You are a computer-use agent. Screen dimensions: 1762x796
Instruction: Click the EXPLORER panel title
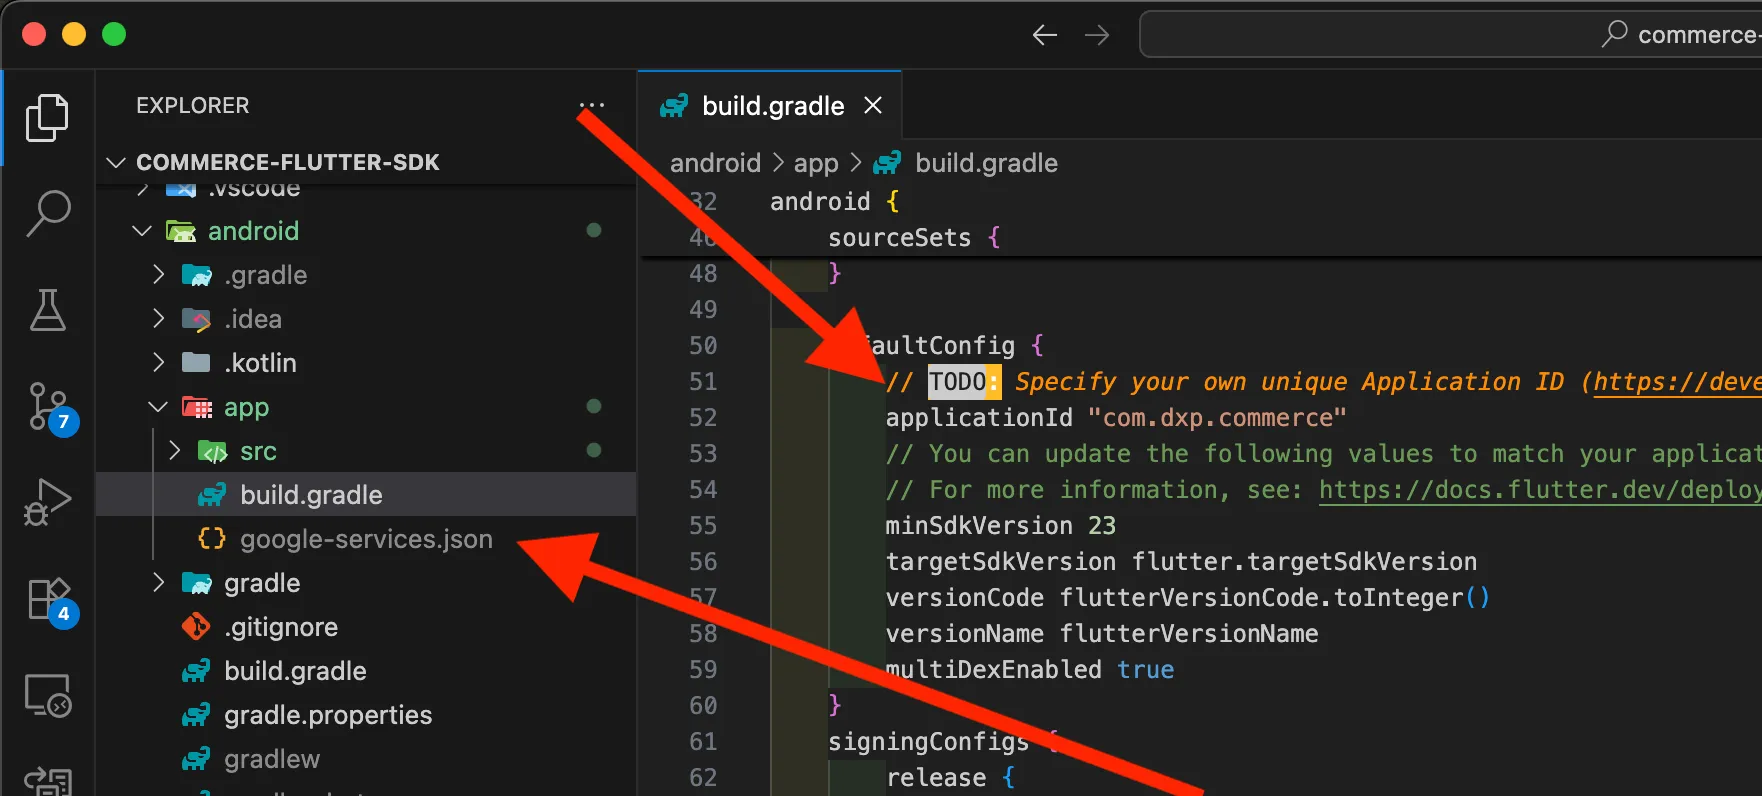(x=193, y=105)
